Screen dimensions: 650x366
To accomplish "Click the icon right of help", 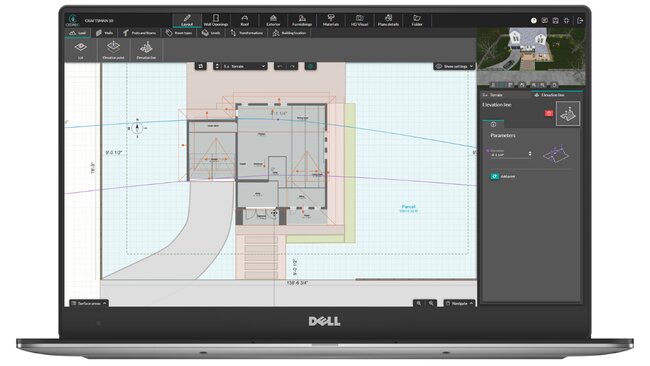I will (x=545, y=20).
